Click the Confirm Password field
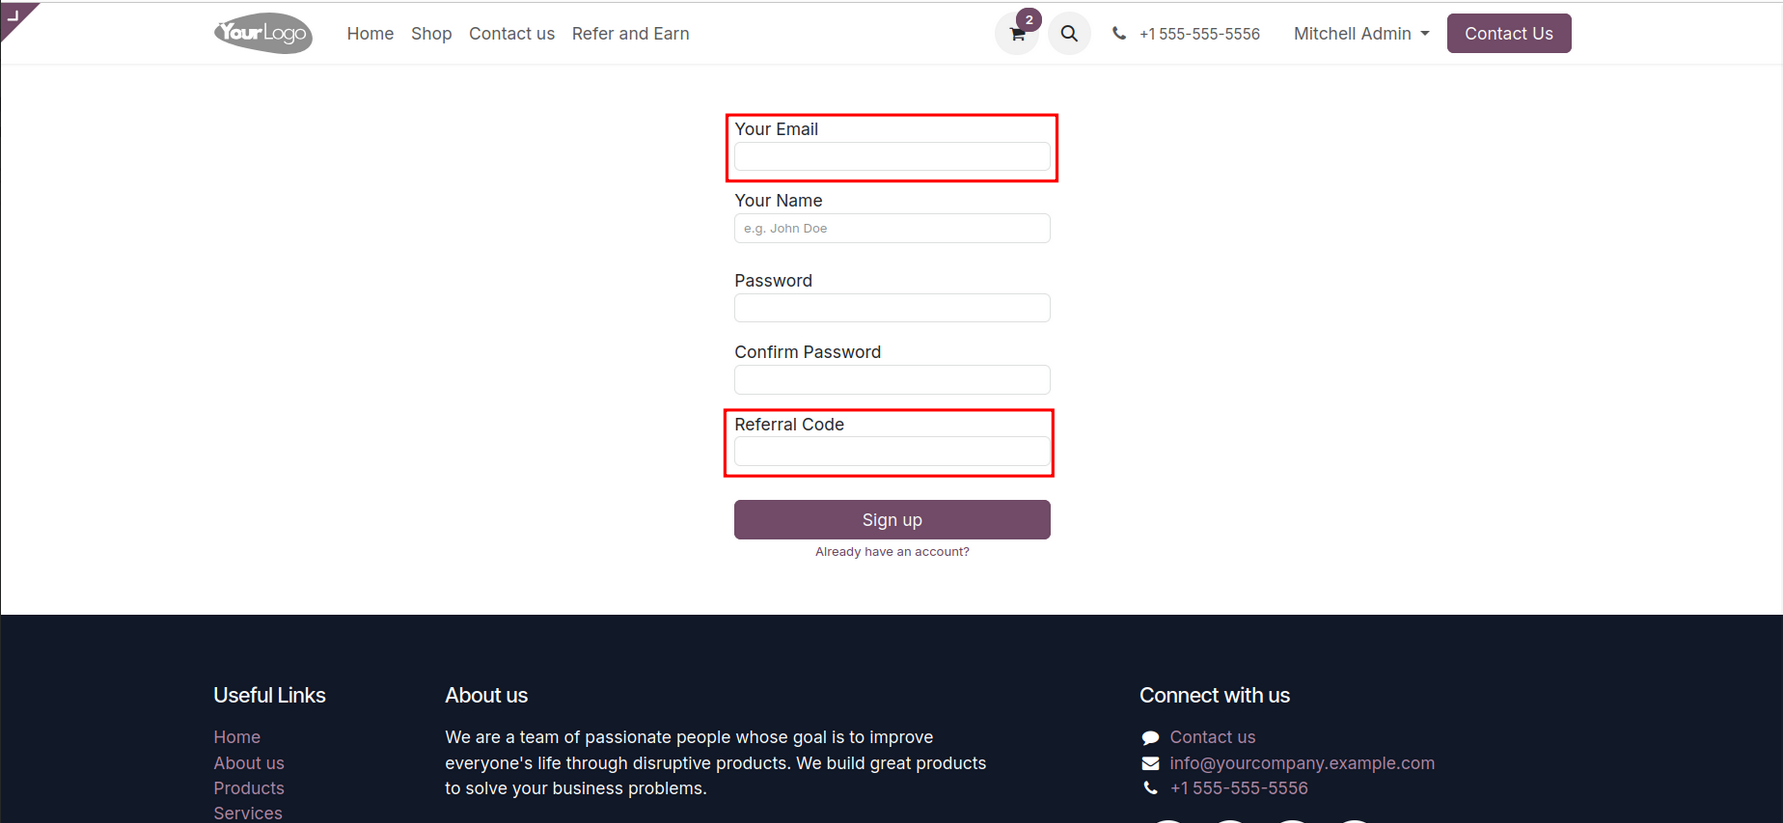This screenshot has height=823, width=1783. click(892, 380)
